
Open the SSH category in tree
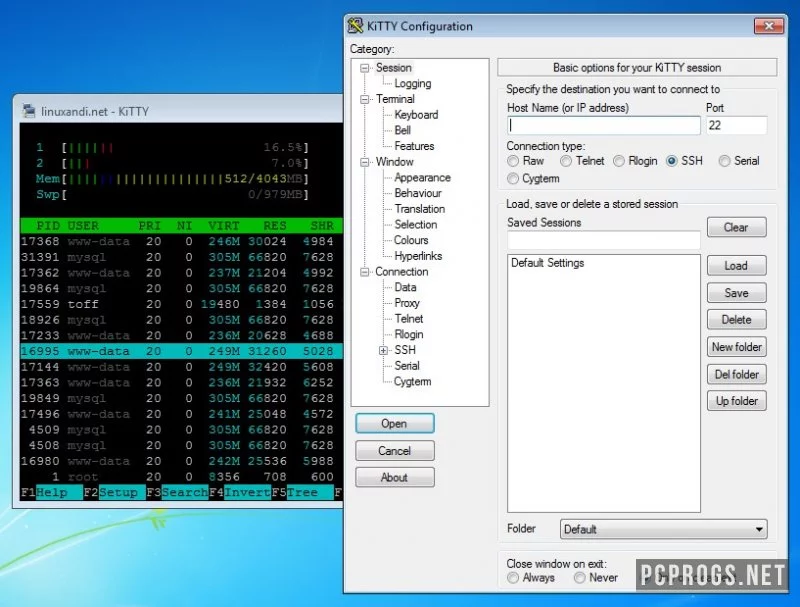pos(405,350)
